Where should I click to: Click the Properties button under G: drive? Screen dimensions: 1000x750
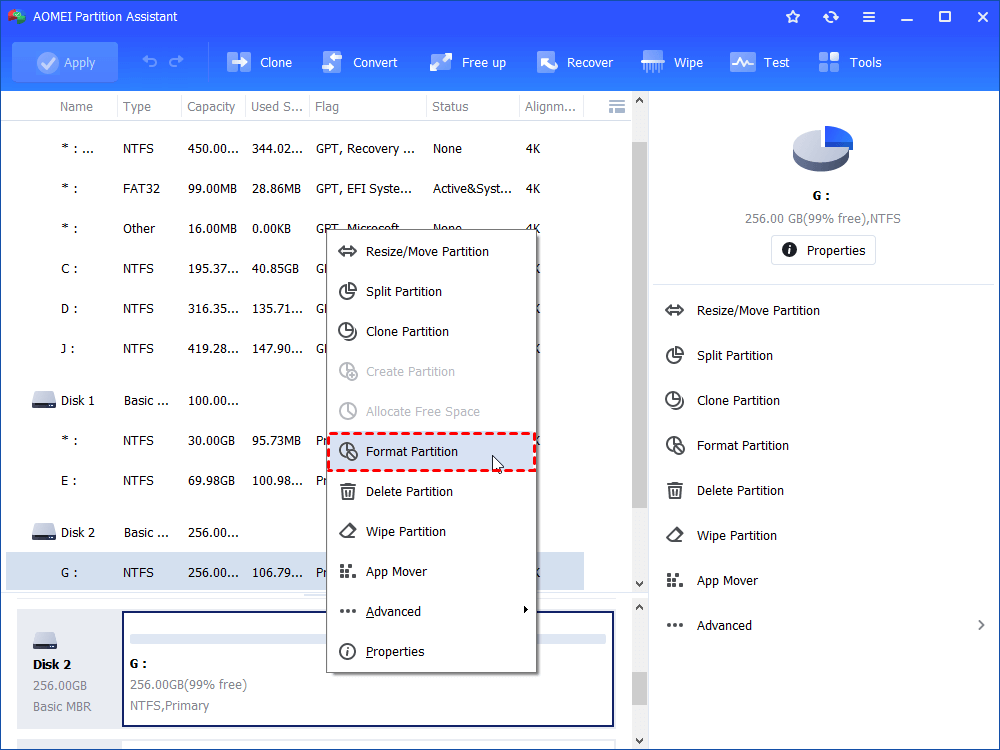click(x=823, y=250)
